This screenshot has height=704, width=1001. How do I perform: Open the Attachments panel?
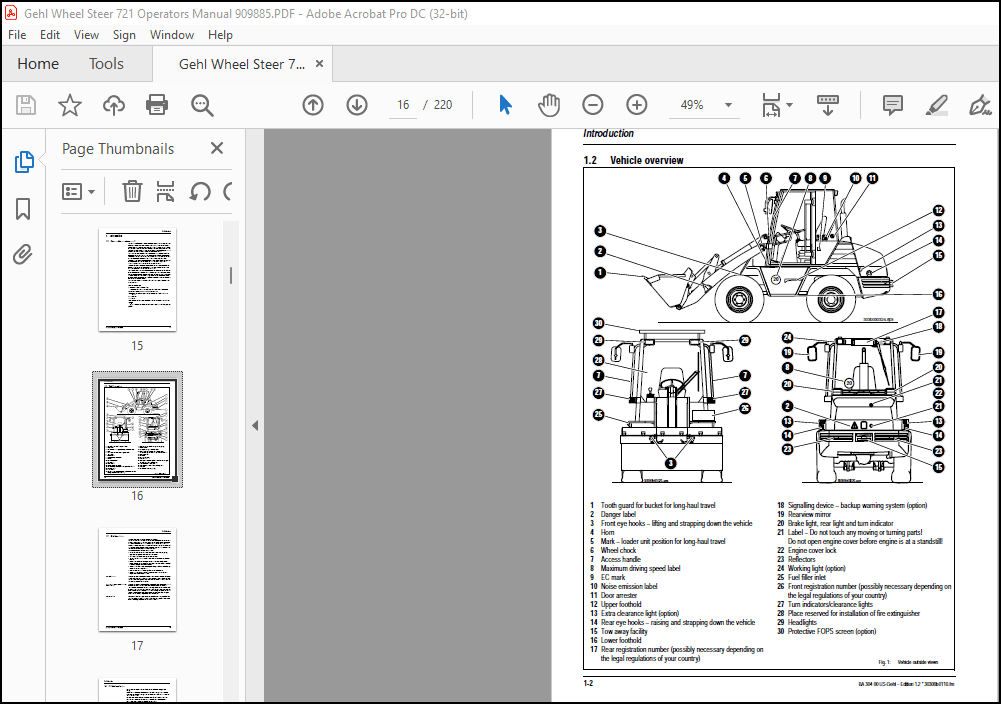pos(24,254)
